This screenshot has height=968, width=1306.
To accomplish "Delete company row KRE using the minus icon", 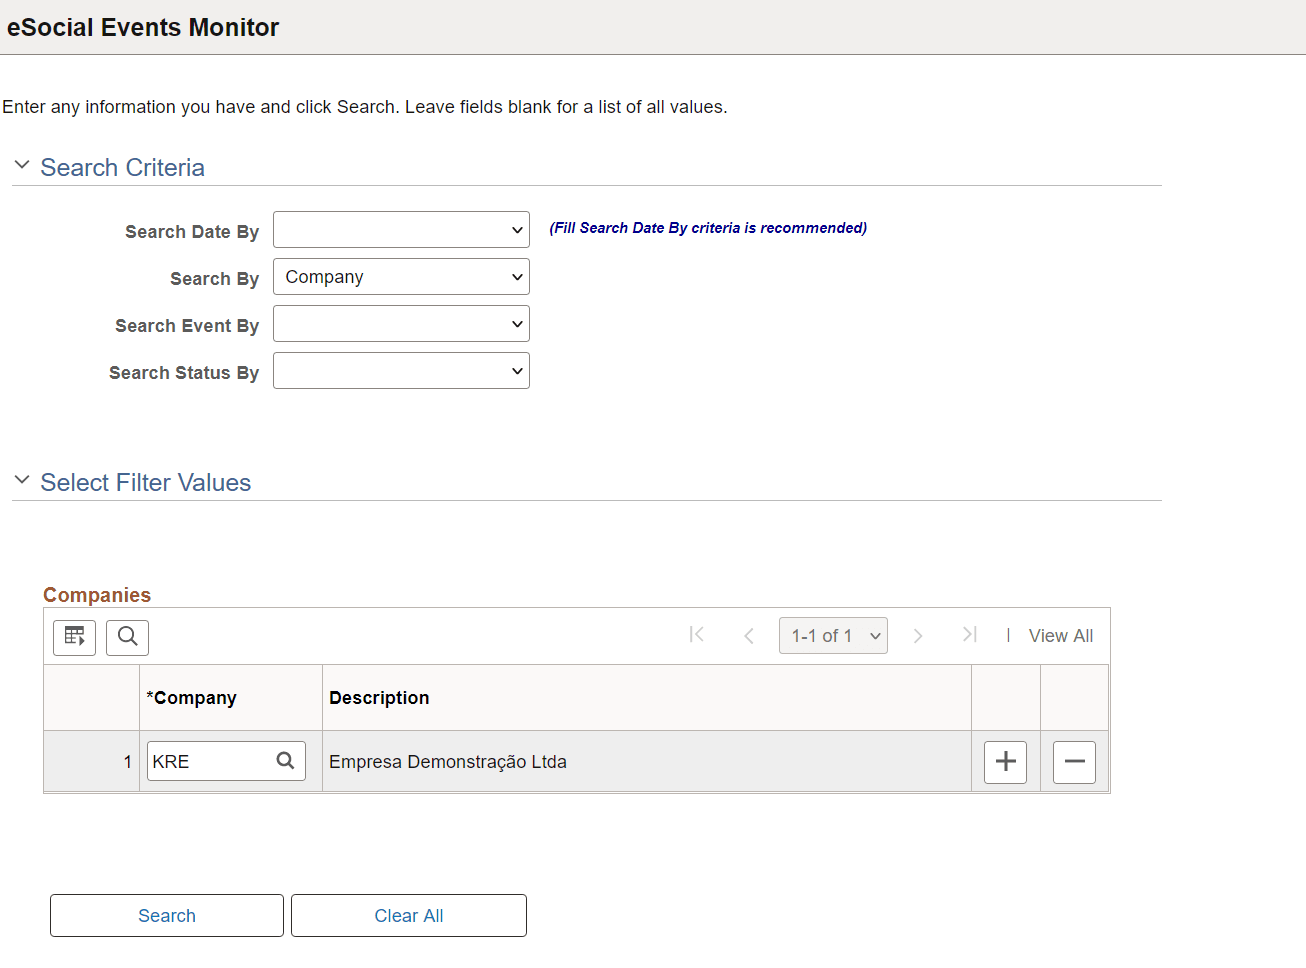I will pos(1074,761).
